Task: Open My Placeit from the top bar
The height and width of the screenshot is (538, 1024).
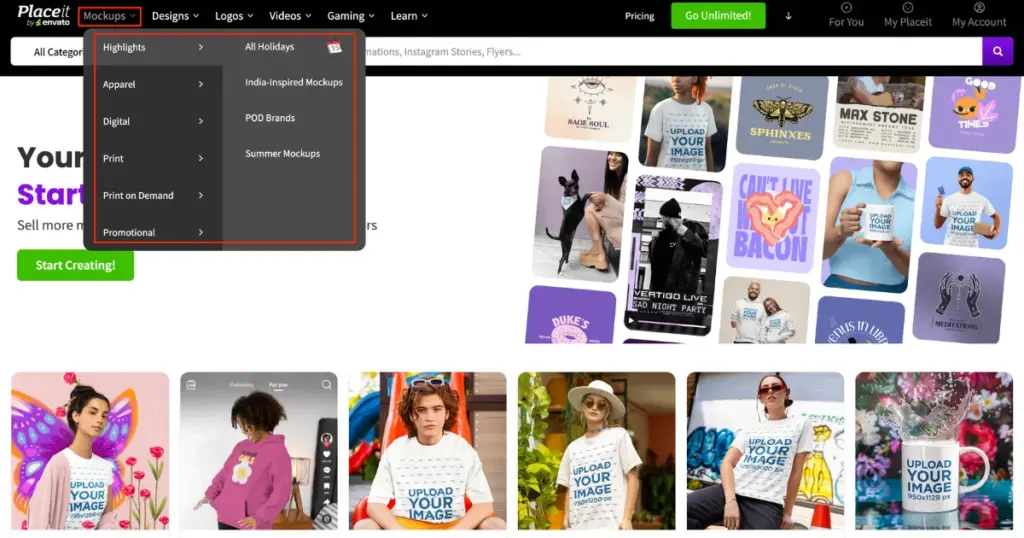Action: (x=907, y=15)
